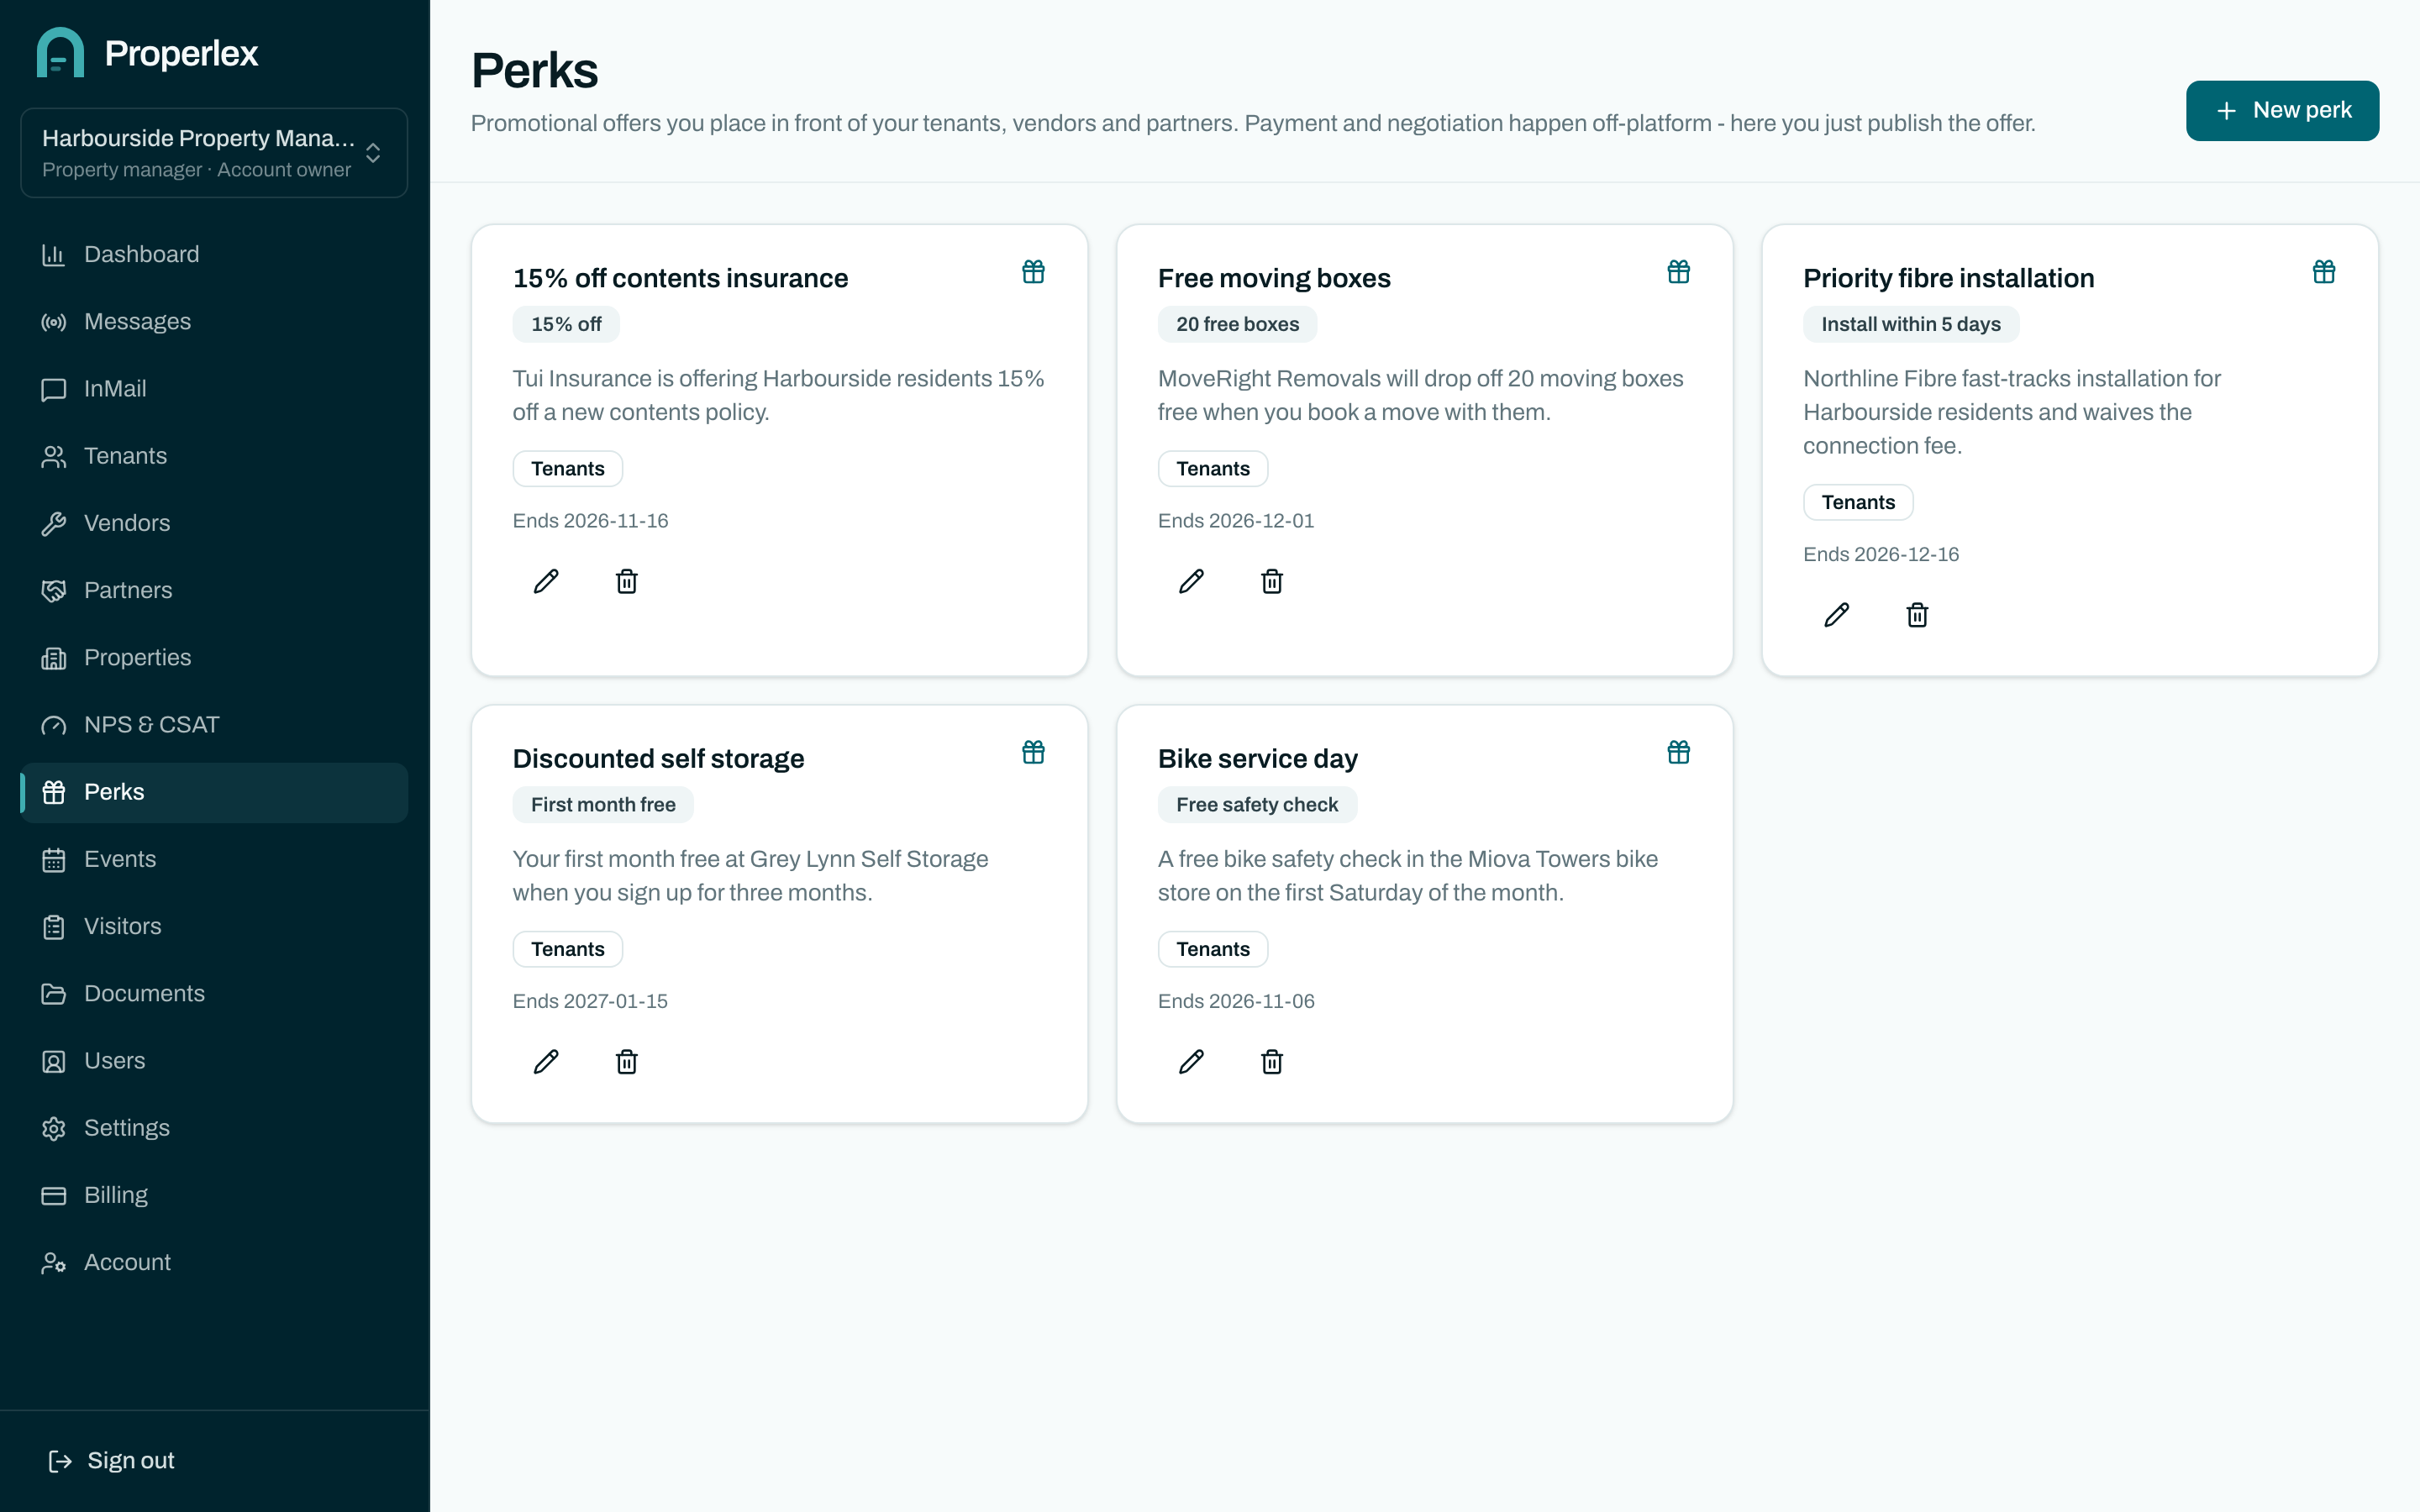The image size is (2420, 1512).
Task: Go to Messages in the sidebar
Action: pyautogui.click(x=214, y=321)
